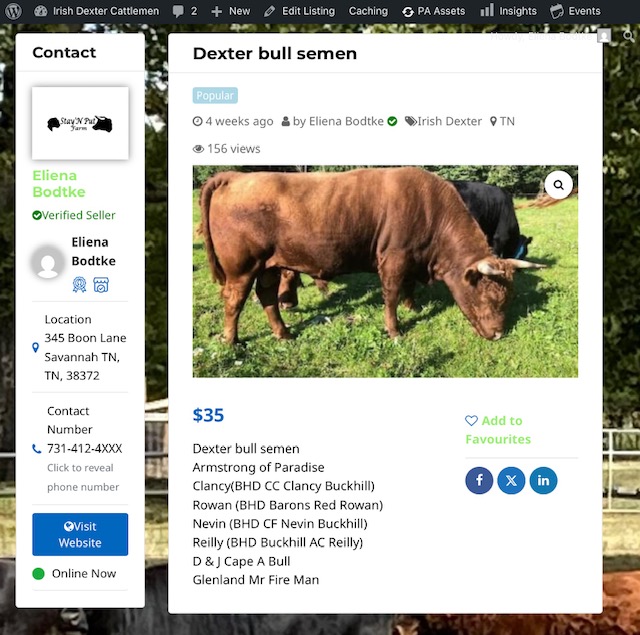Open the WordPress logo menu
This screenshot has width=640, height=635.
pos(13,11)
